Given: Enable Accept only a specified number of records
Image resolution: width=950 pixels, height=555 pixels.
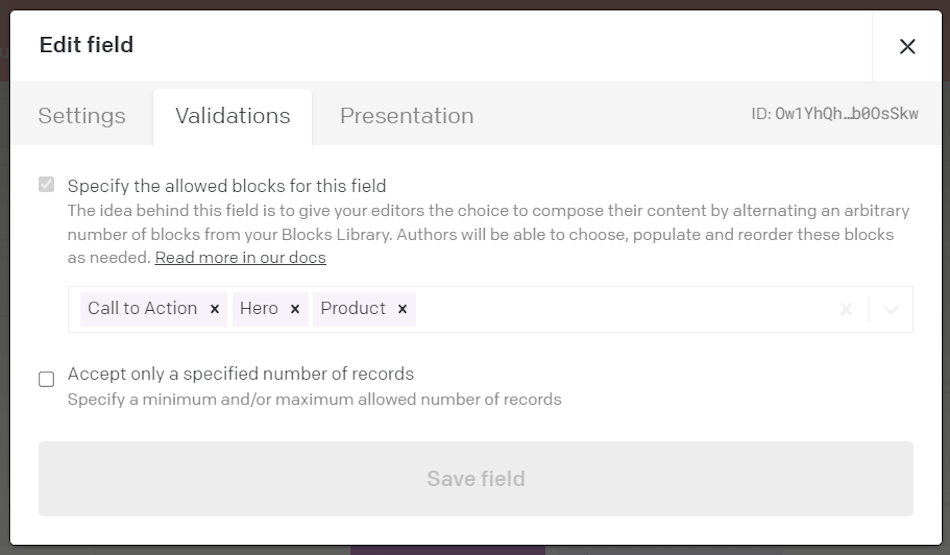Looking at the screenshot, I should pyautogui.click(x=47, y=379).
